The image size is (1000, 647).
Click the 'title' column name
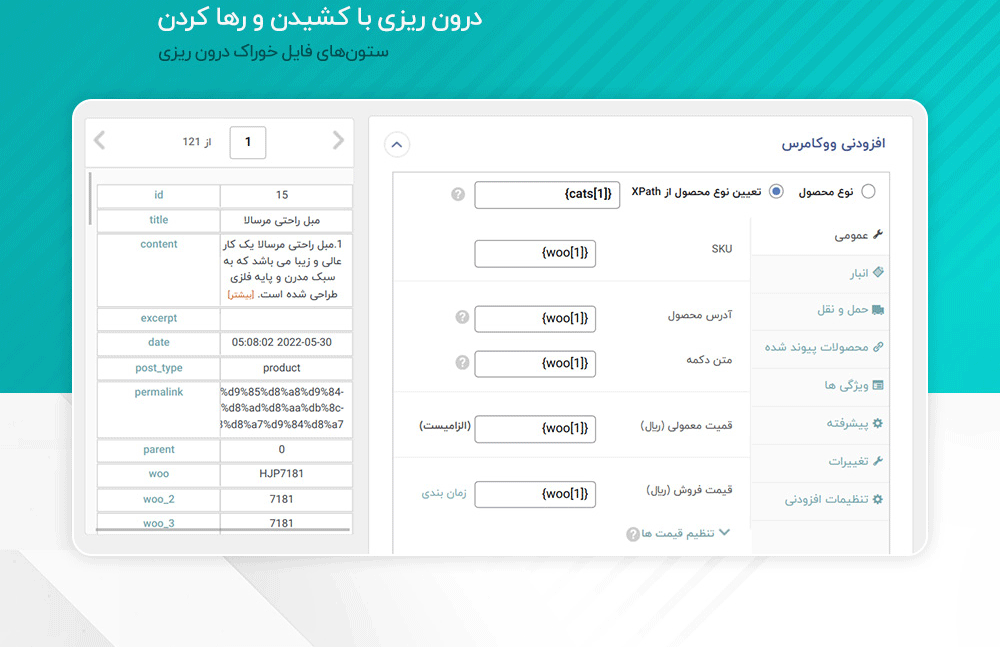159,220
